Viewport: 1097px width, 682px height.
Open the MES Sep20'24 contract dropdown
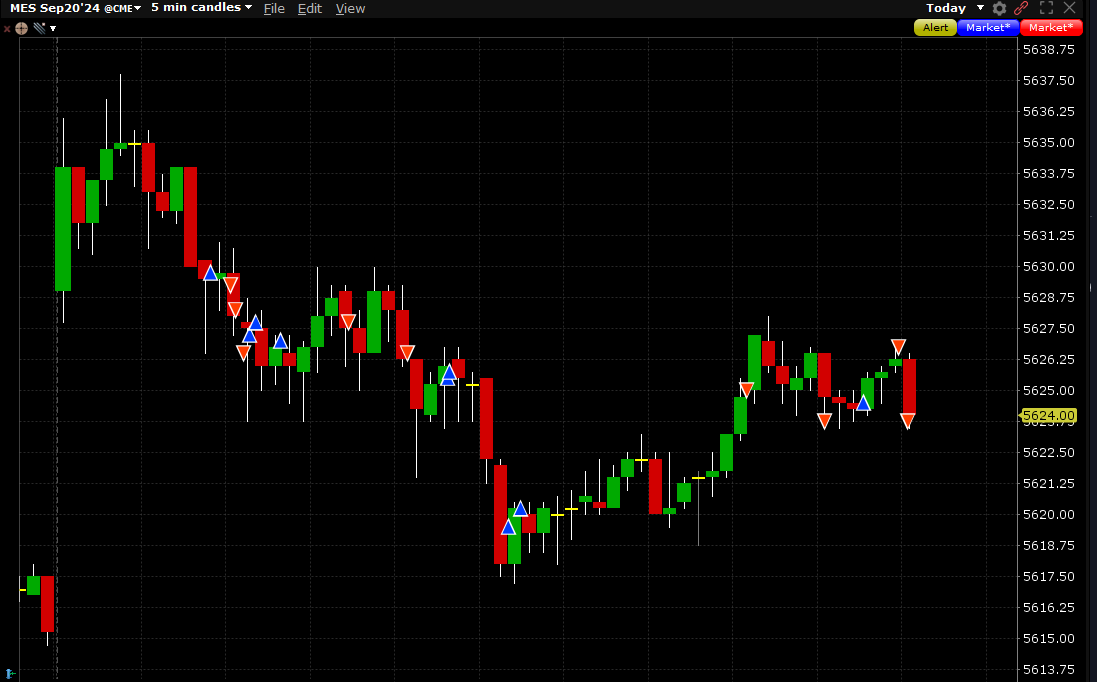(x=76, y=8)
